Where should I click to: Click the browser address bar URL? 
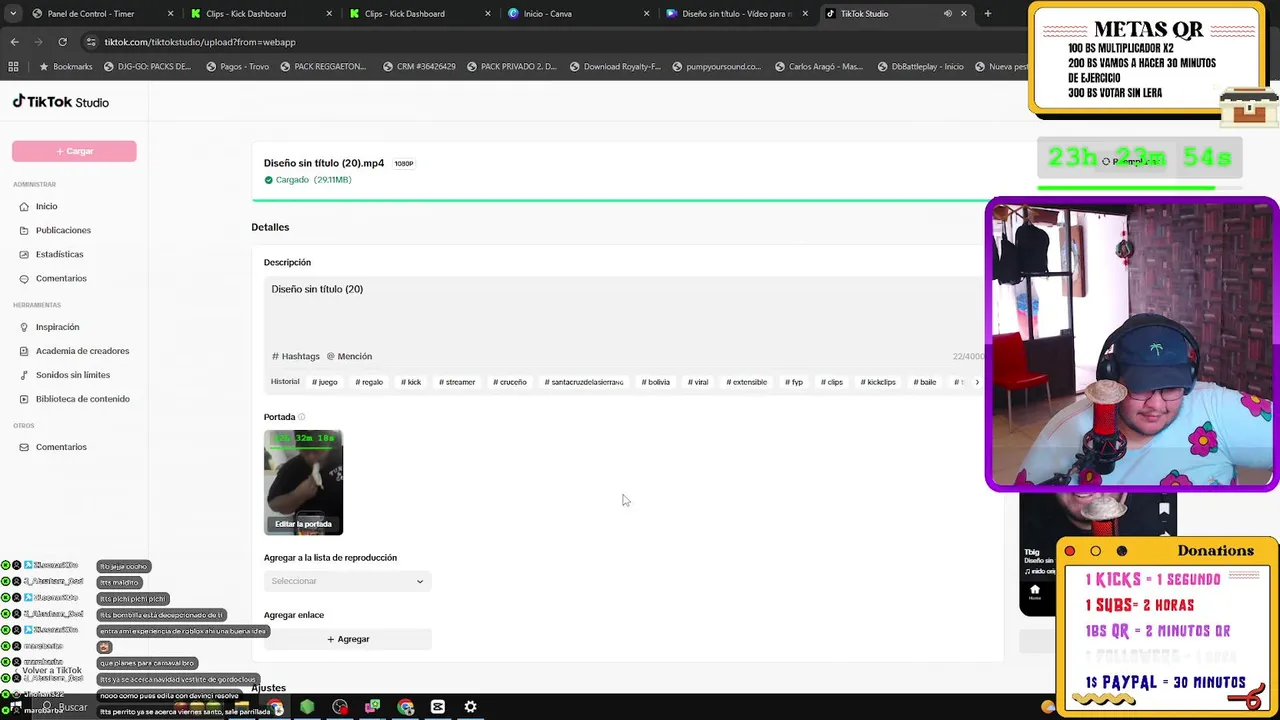pos(200,42)
